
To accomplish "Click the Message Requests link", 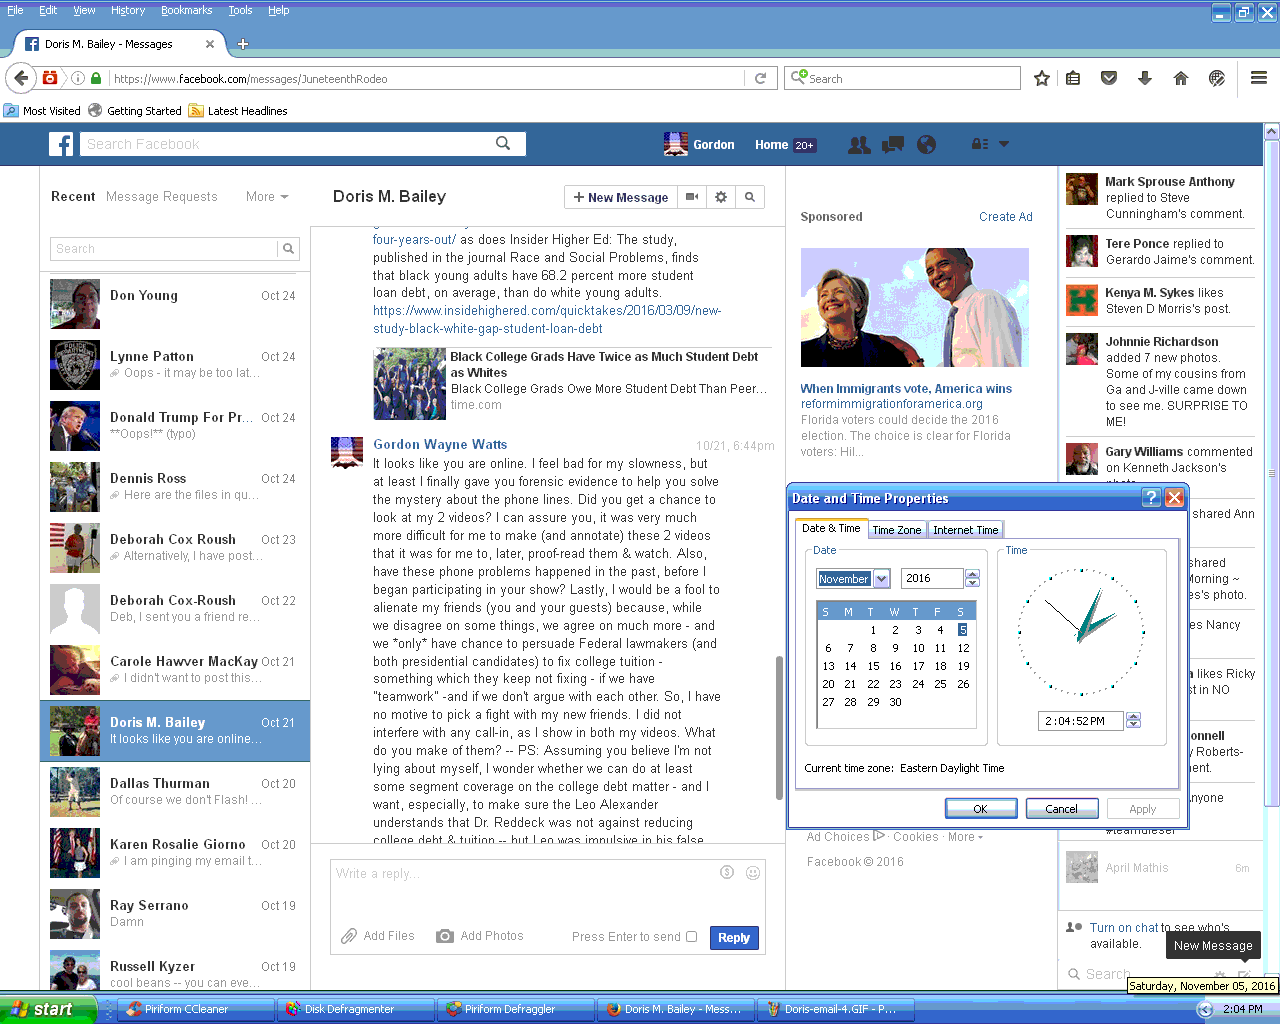I will (x=161, y=197).
